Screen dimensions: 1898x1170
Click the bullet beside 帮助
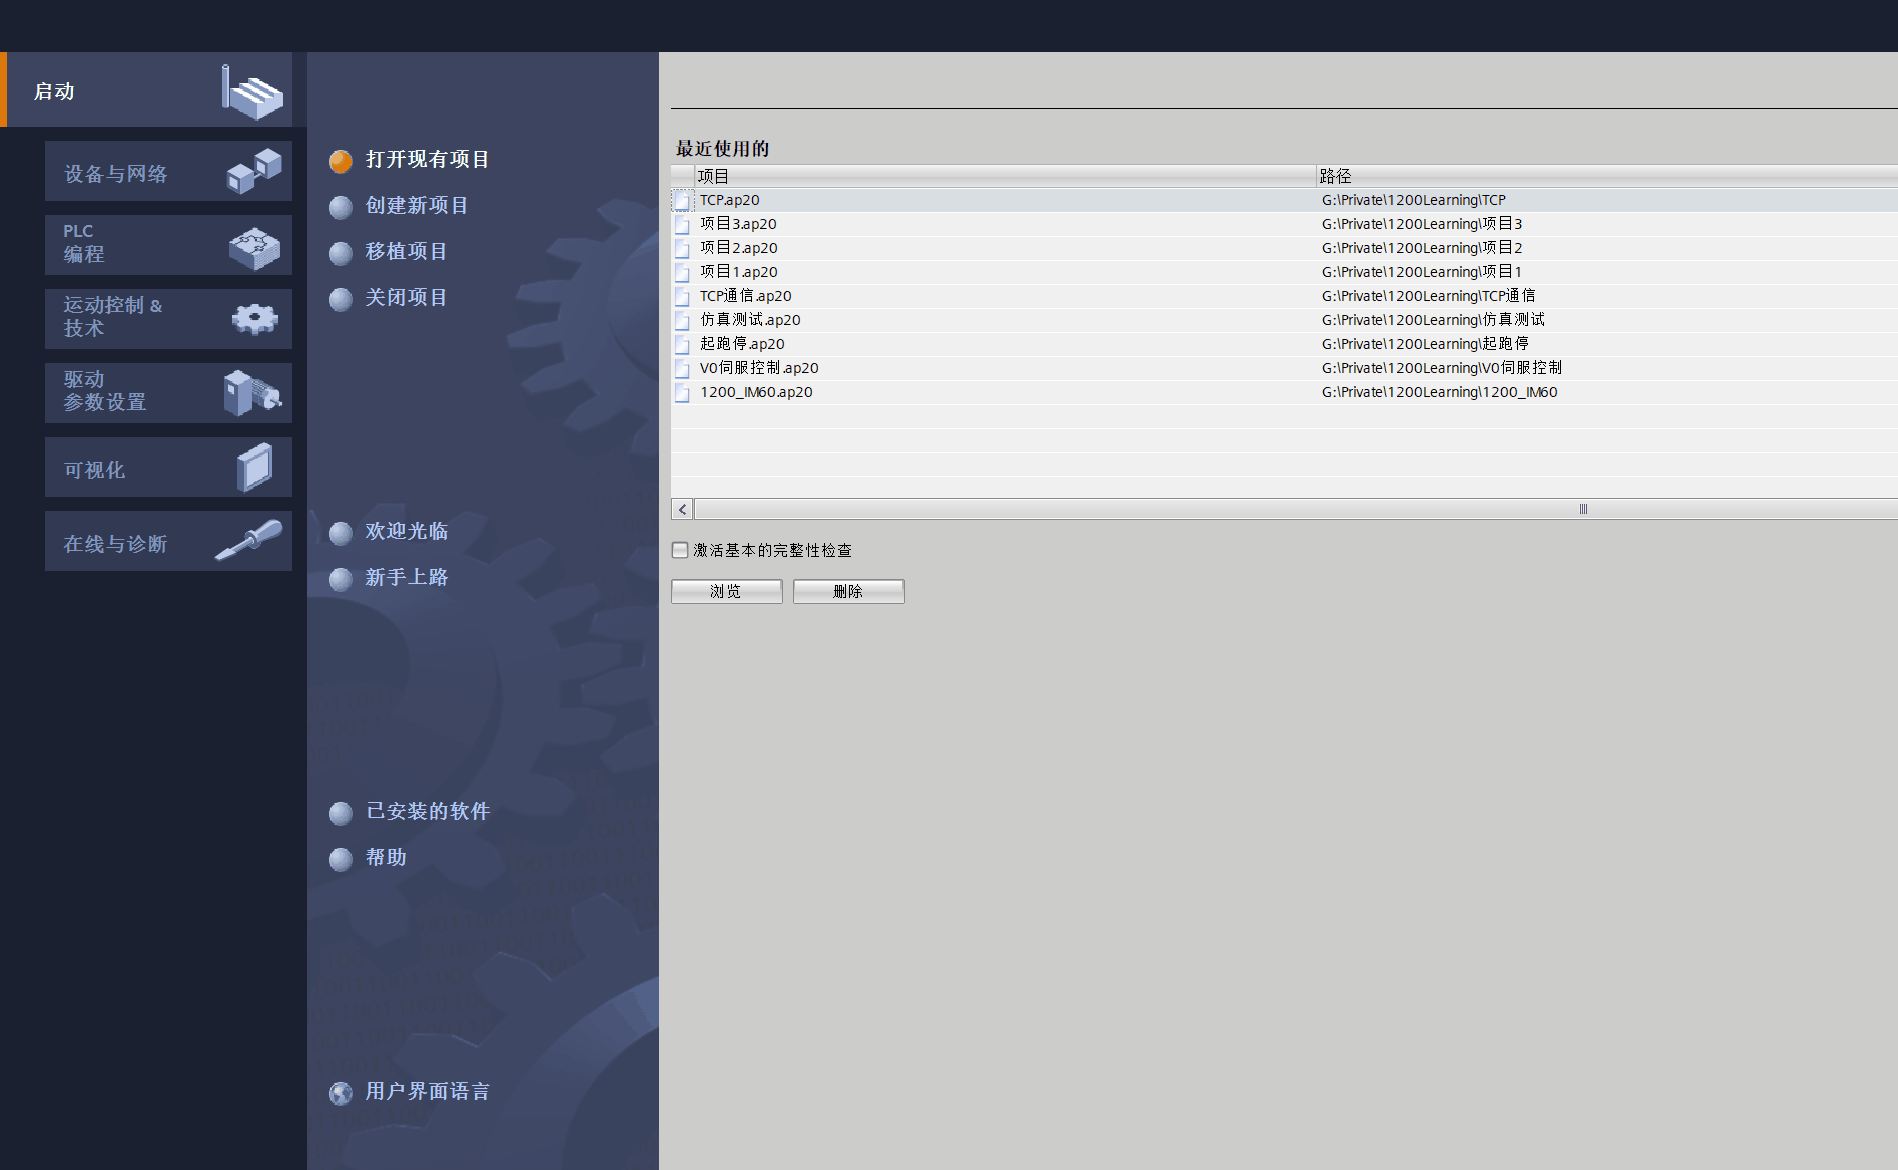point(341,859)
